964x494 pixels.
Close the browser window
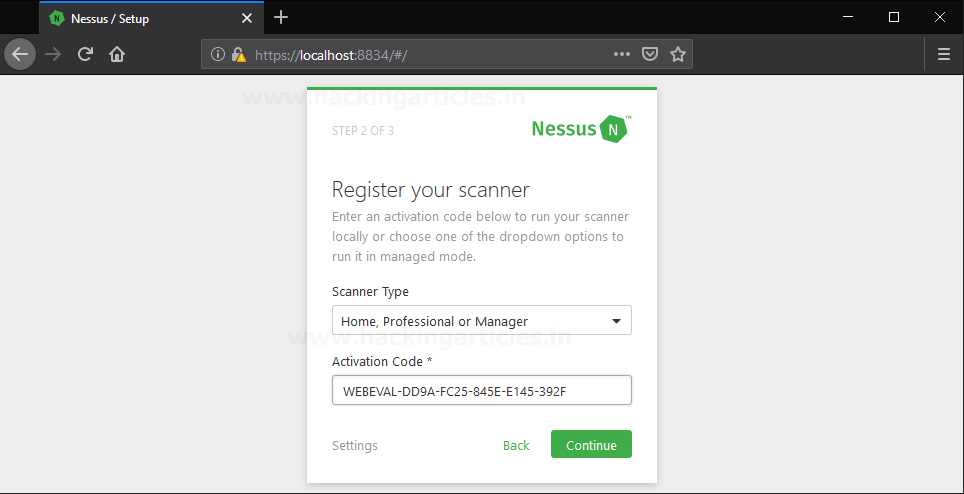pos(939,17)
